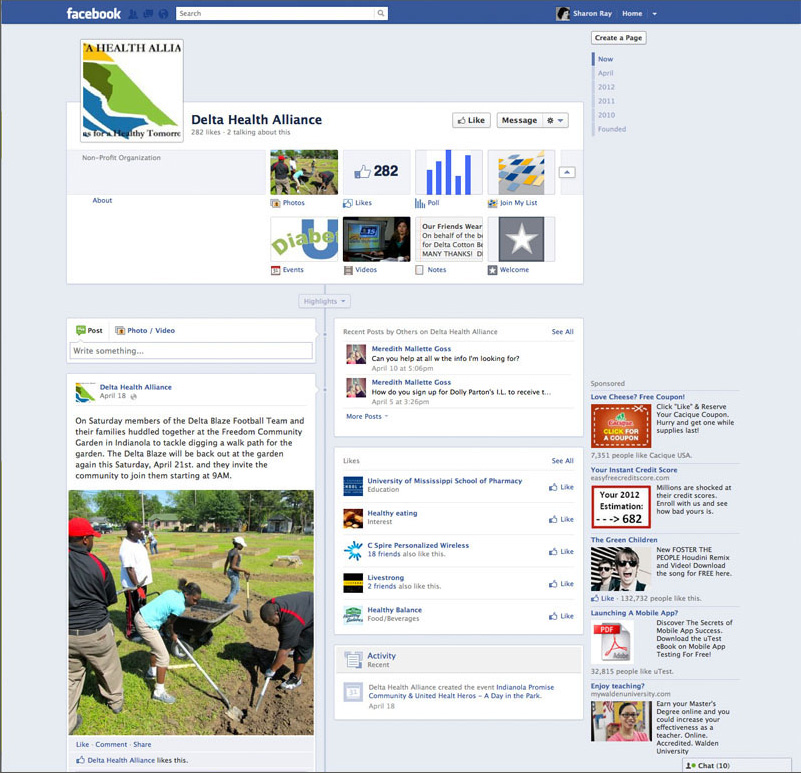Image resolution: width=801 pixels, height=774 pixels.
Task: Open messages icon in top bar
Action: click(148, 14)
